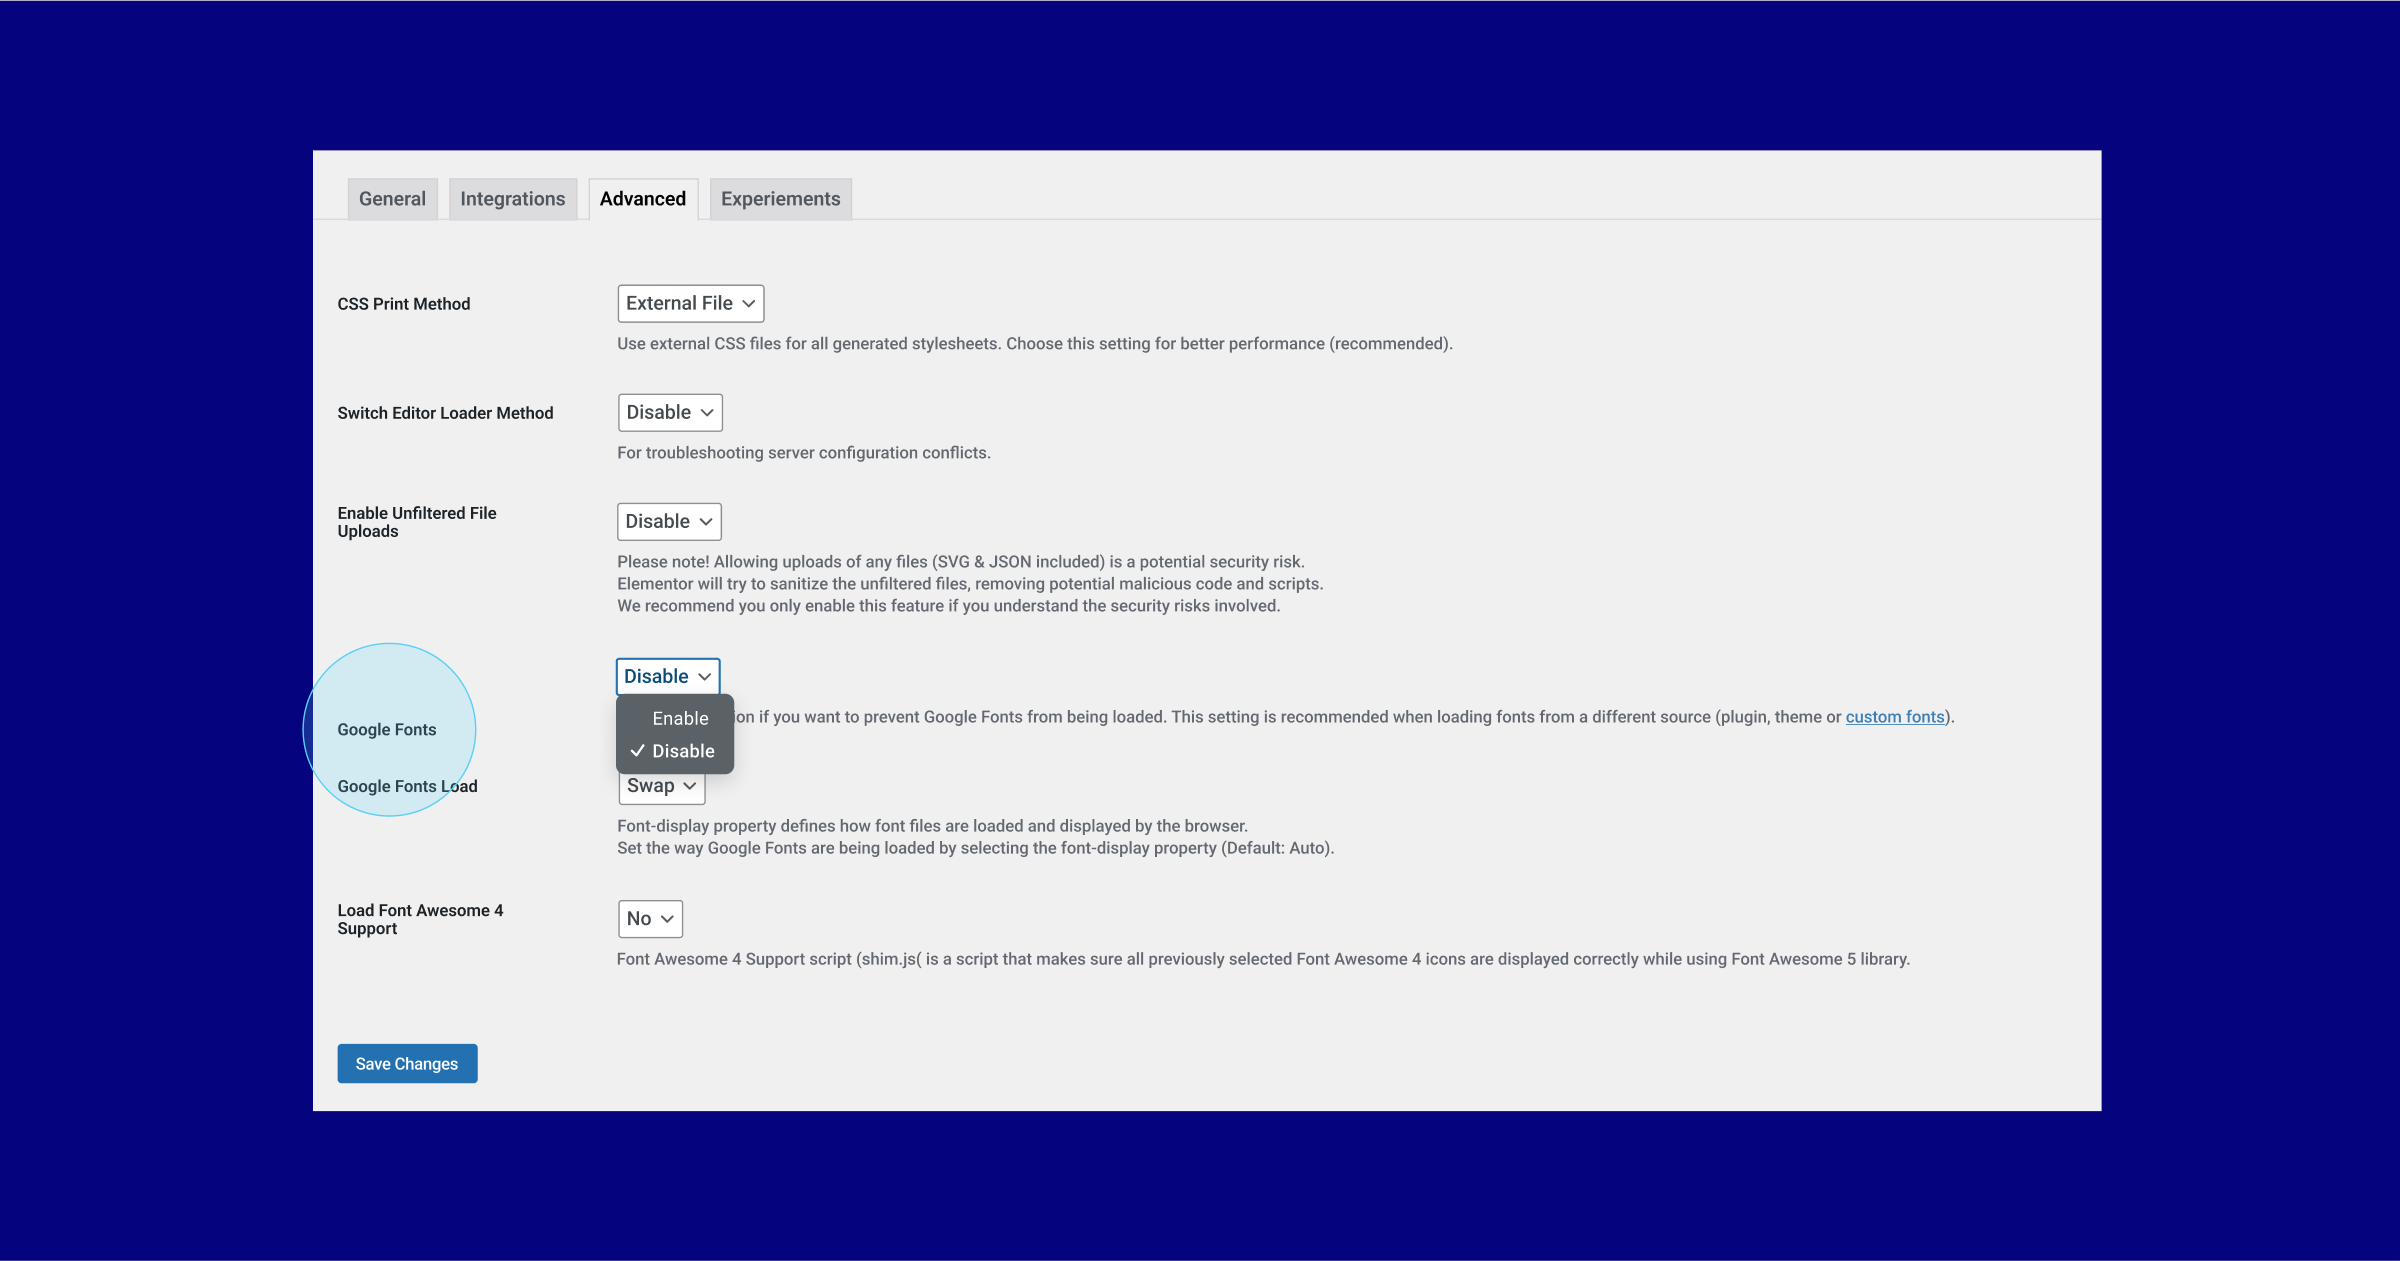Switch to the Integrations tab
The width and height of the screenshot is (2400, 1261).
coord(511,199)
